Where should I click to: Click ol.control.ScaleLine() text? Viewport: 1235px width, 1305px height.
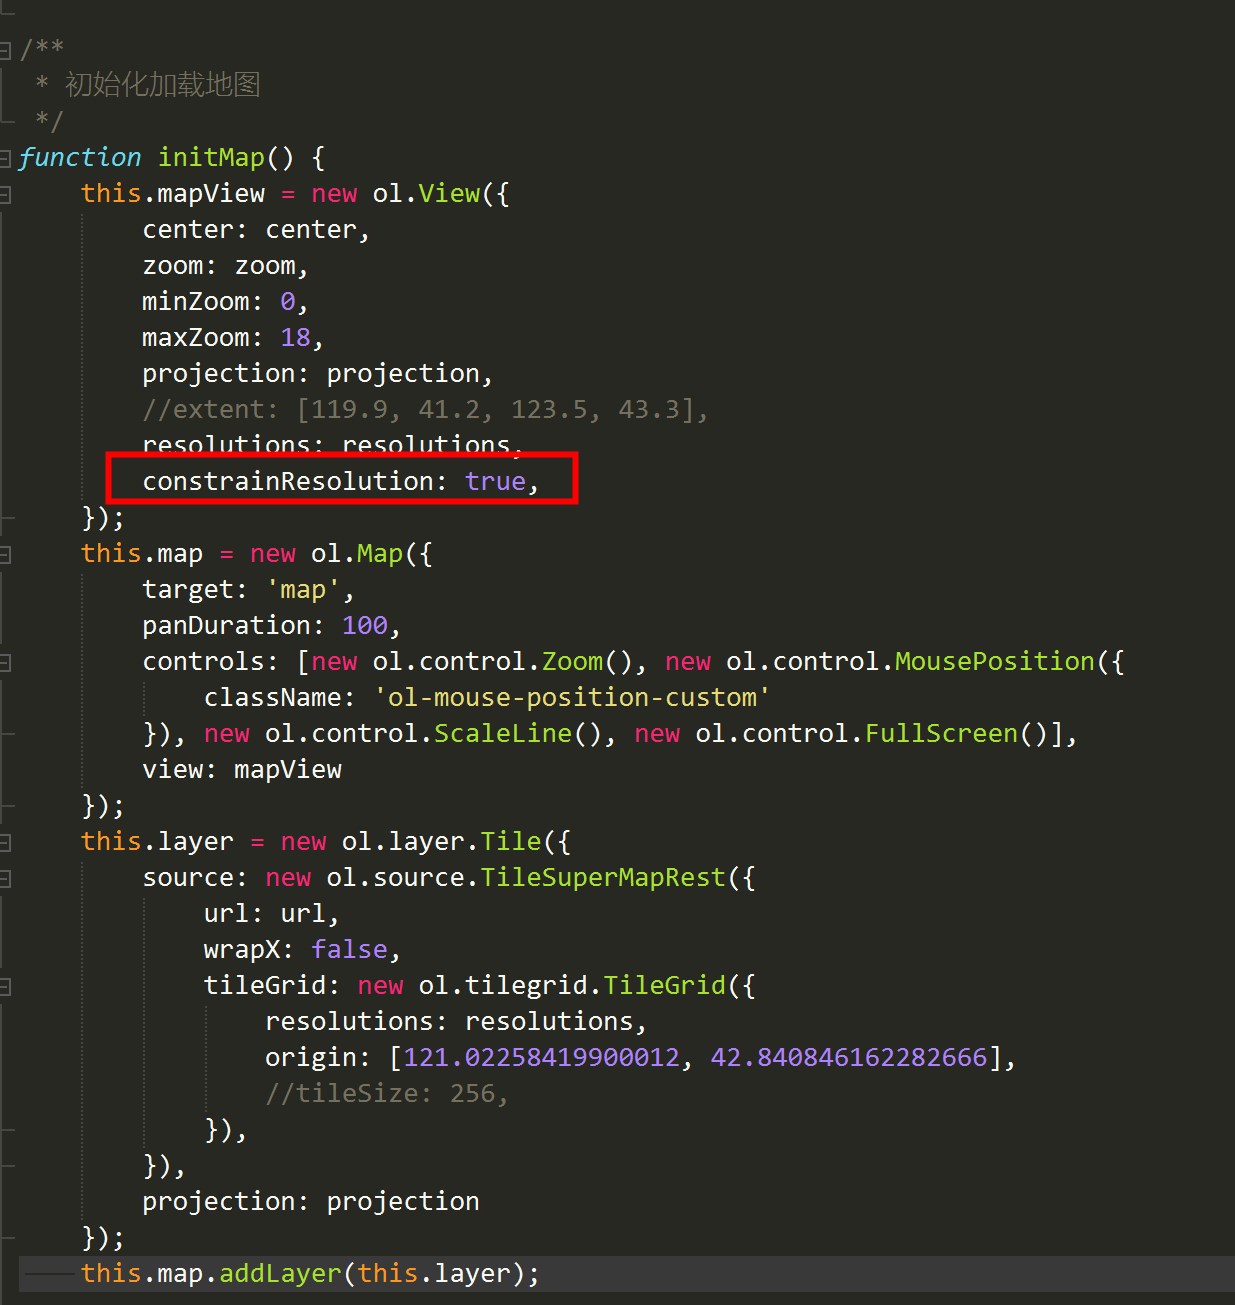click(x=434, y=733)
